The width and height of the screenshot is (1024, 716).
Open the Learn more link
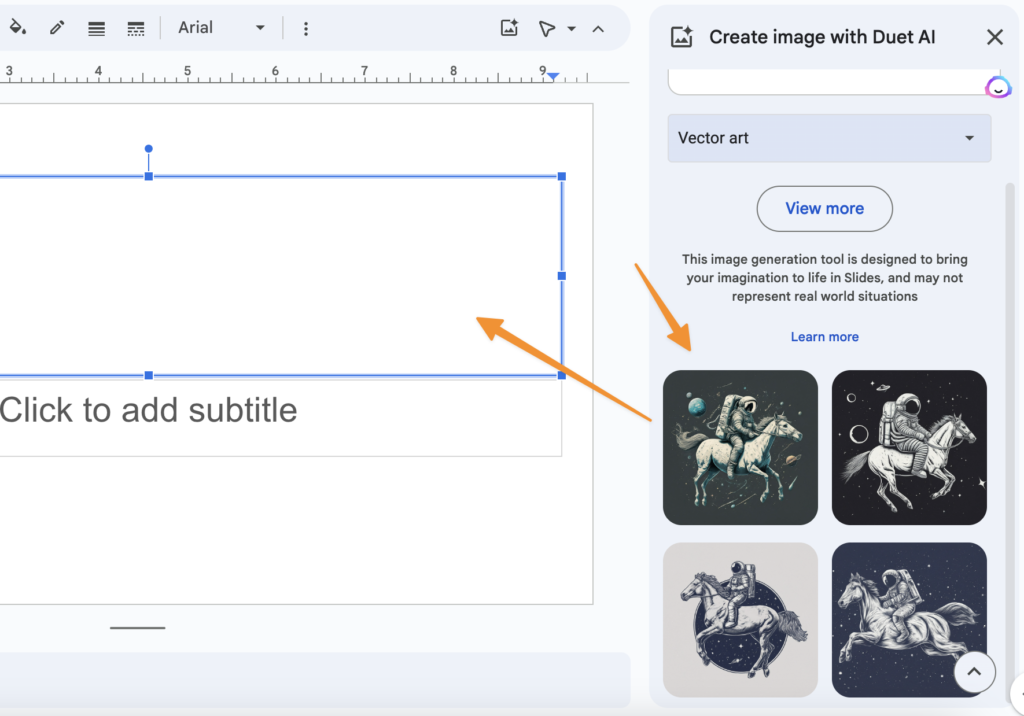coord(824,337)
